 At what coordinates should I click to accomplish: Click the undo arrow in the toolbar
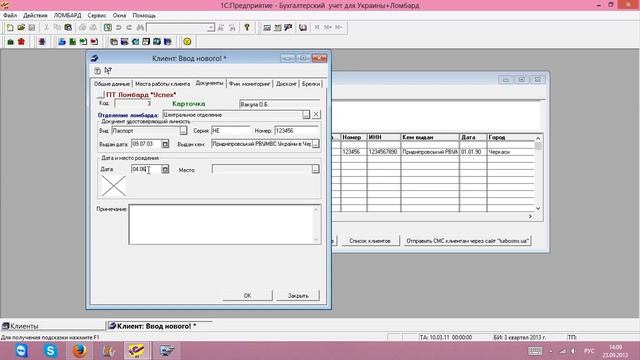(x=118, y=27)
